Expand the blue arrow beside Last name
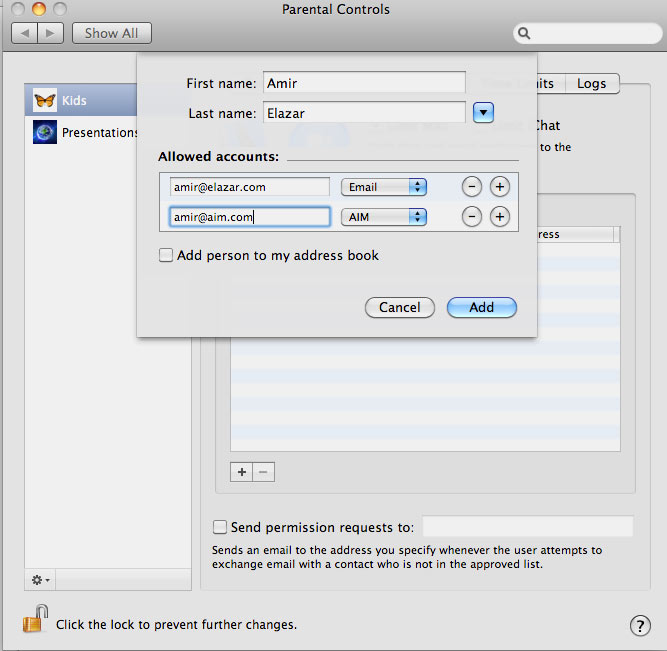Screen dimensions: 667x651 pos(483,113)
